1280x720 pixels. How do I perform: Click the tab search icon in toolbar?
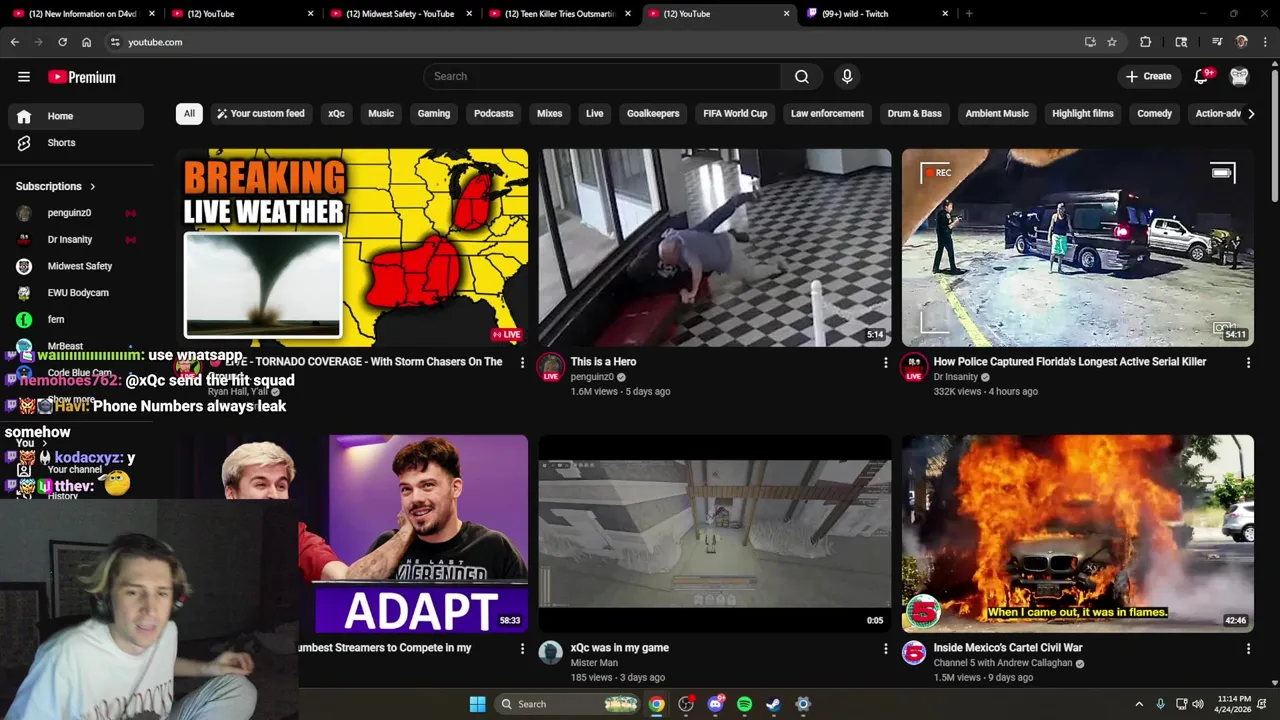[1181, 42]
